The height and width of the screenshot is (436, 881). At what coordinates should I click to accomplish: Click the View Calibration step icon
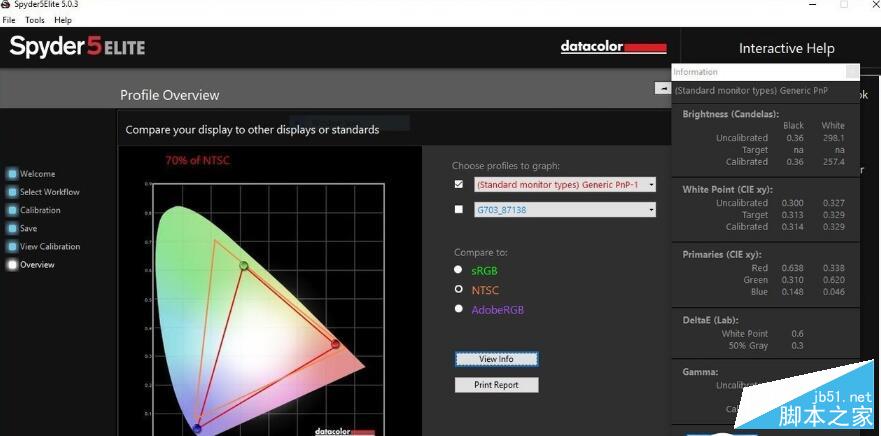tap(12, 247)
